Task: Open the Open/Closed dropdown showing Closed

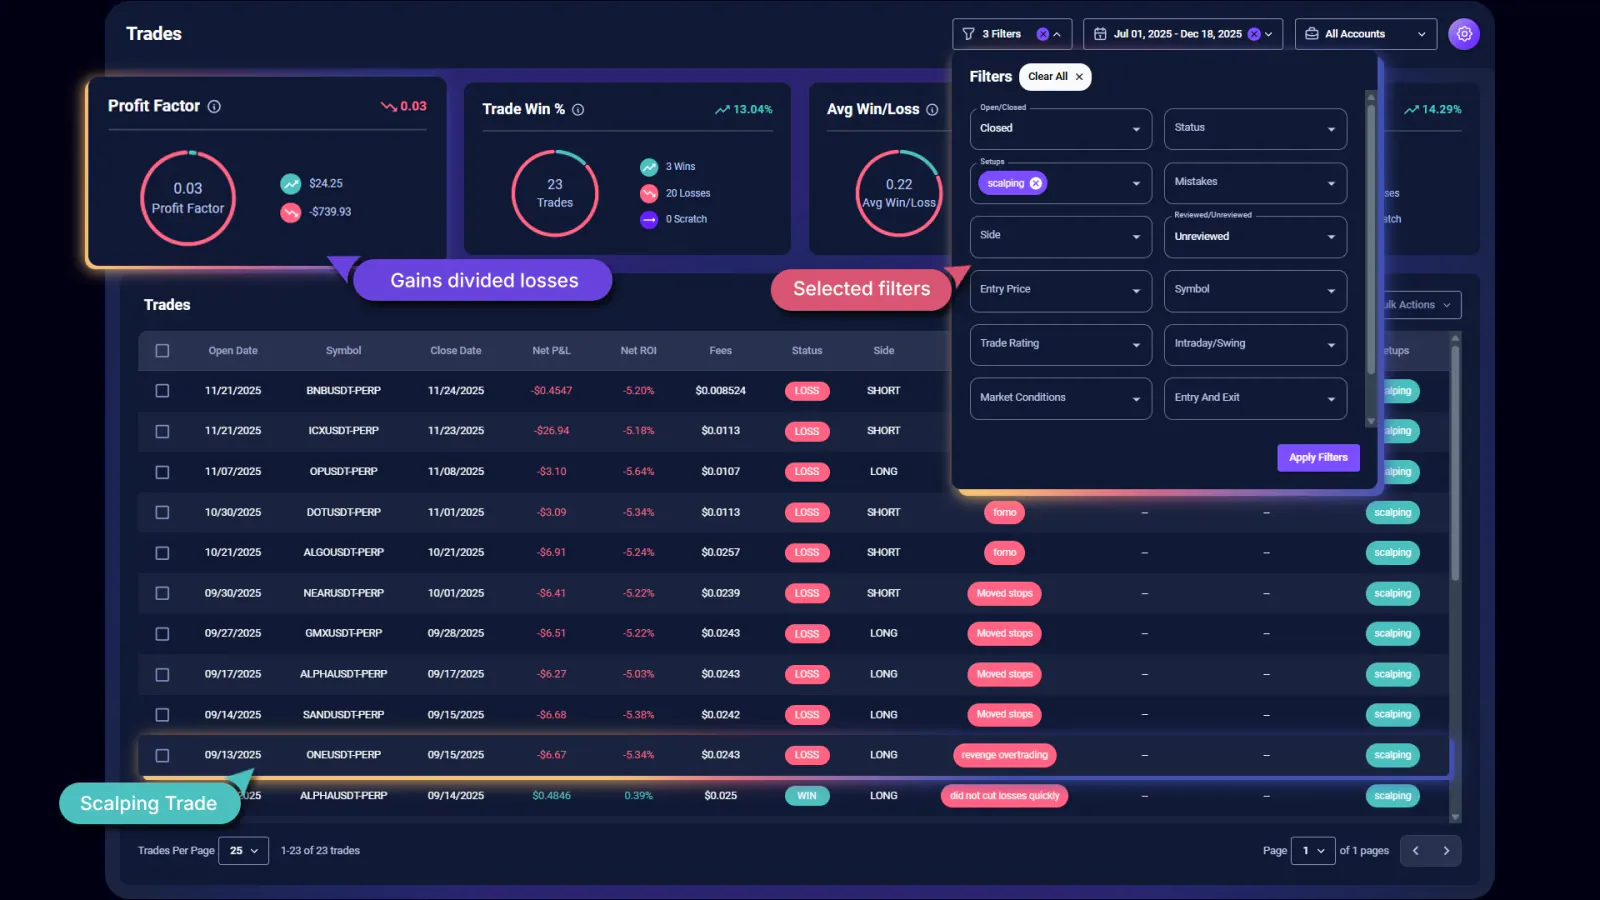Action: [x=1061, y=129]
